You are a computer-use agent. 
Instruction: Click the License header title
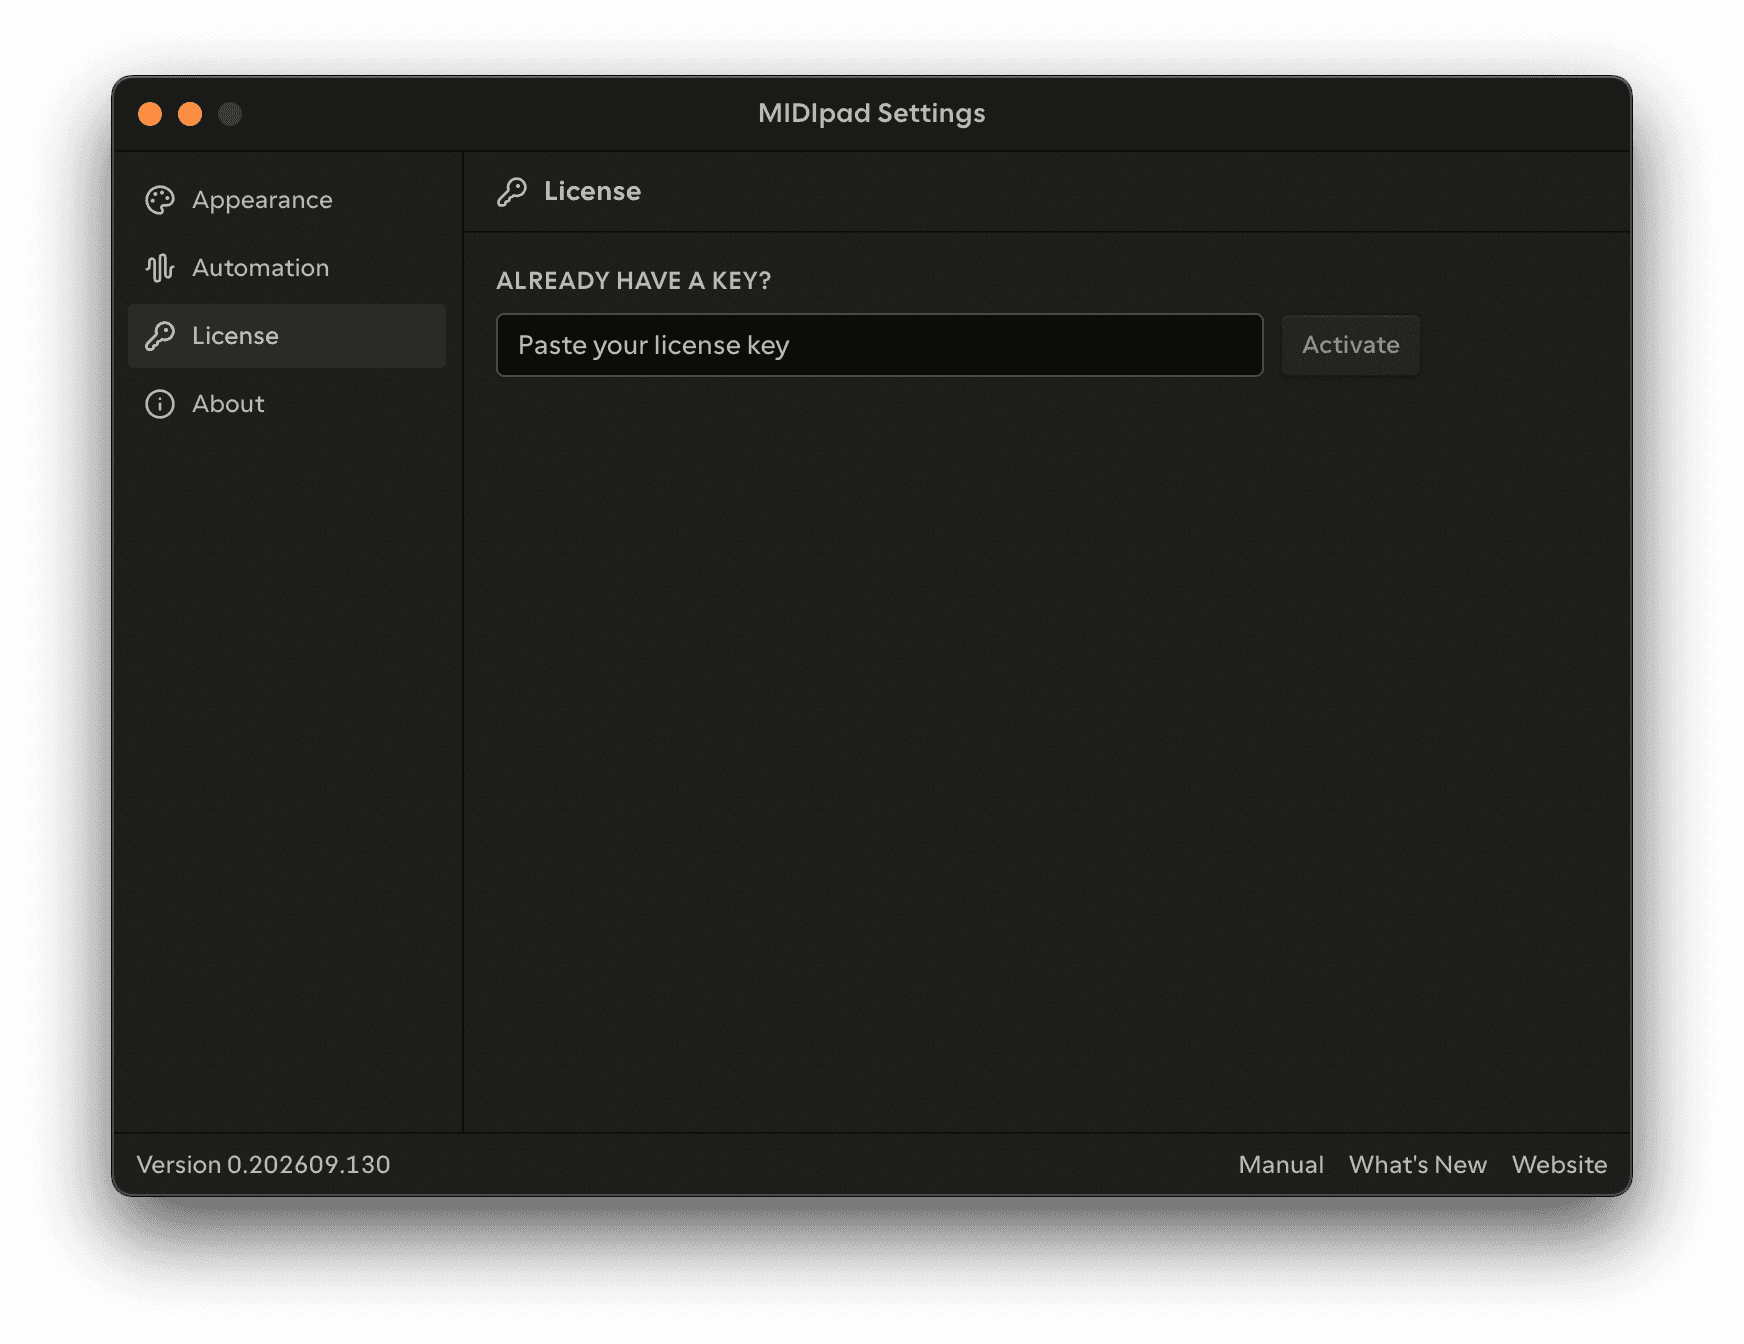[593, 191]
